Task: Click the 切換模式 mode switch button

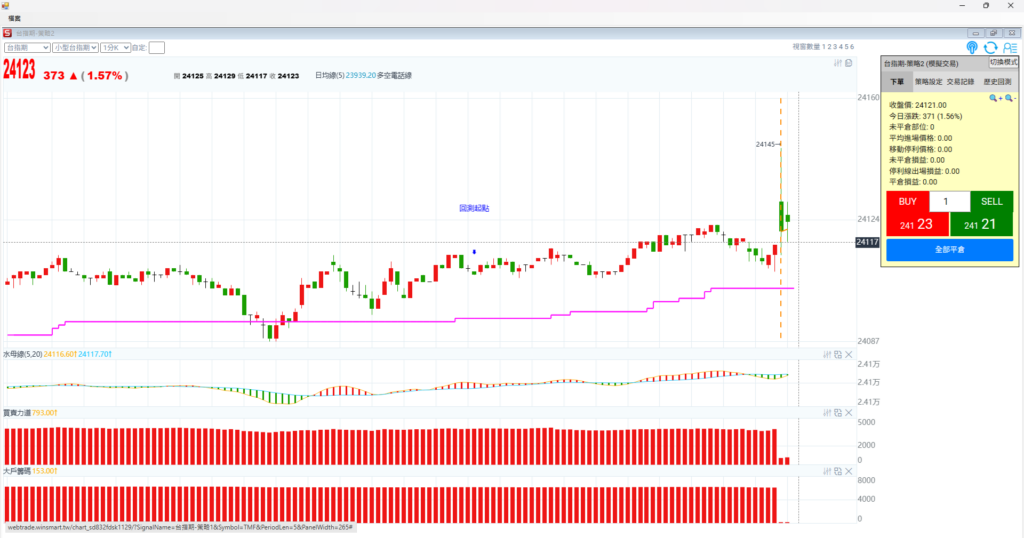Action: [1002, 62]
